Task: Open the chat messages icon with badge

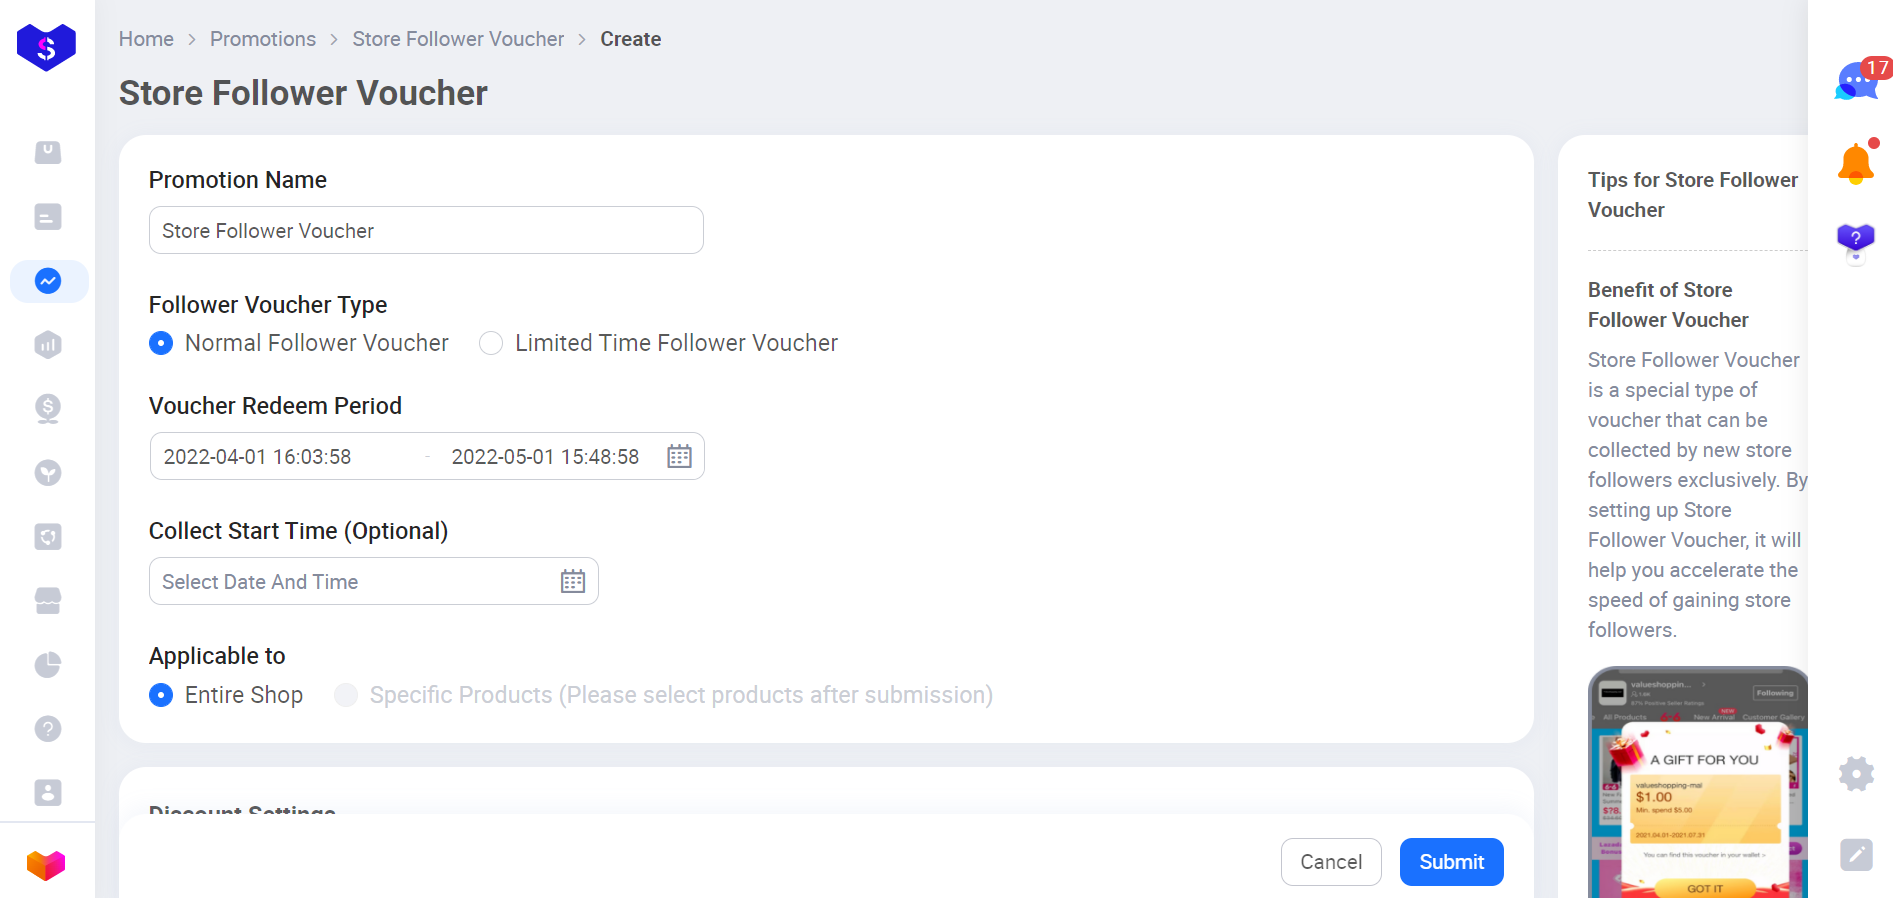Action: [x=1857, y=80]
